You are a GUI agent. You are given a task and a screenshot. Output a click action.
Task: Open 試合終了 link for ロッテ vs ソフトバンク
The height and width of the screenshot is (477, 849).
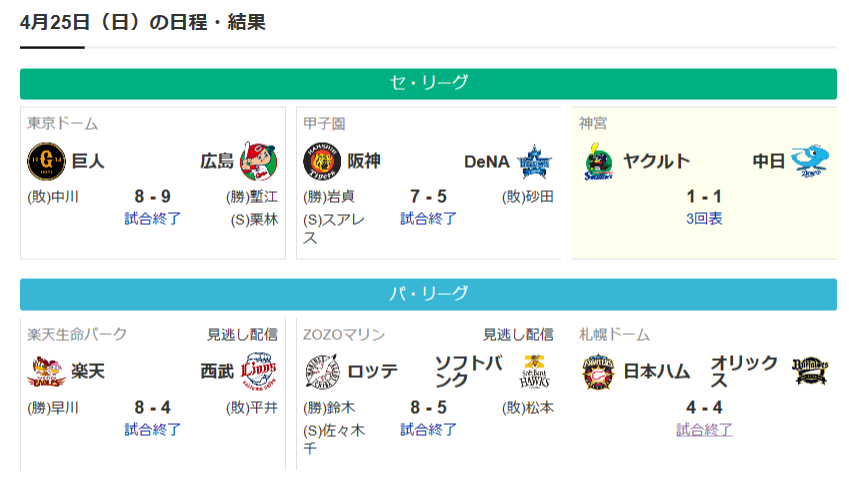[428, 430]
